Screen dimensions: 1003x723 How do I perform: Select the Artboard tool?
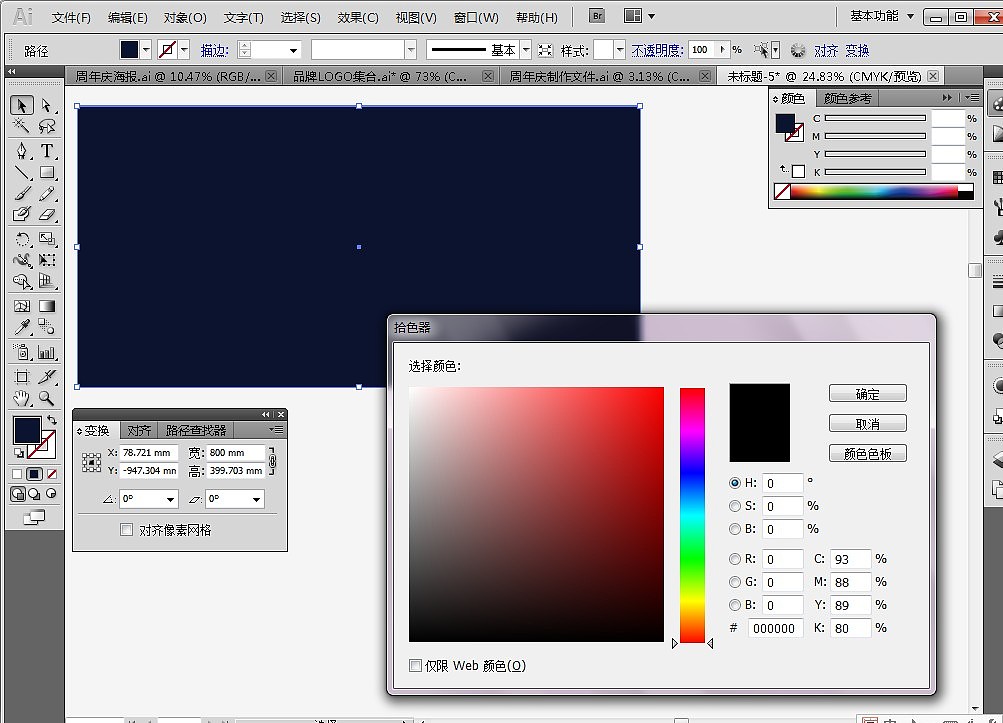22,377
